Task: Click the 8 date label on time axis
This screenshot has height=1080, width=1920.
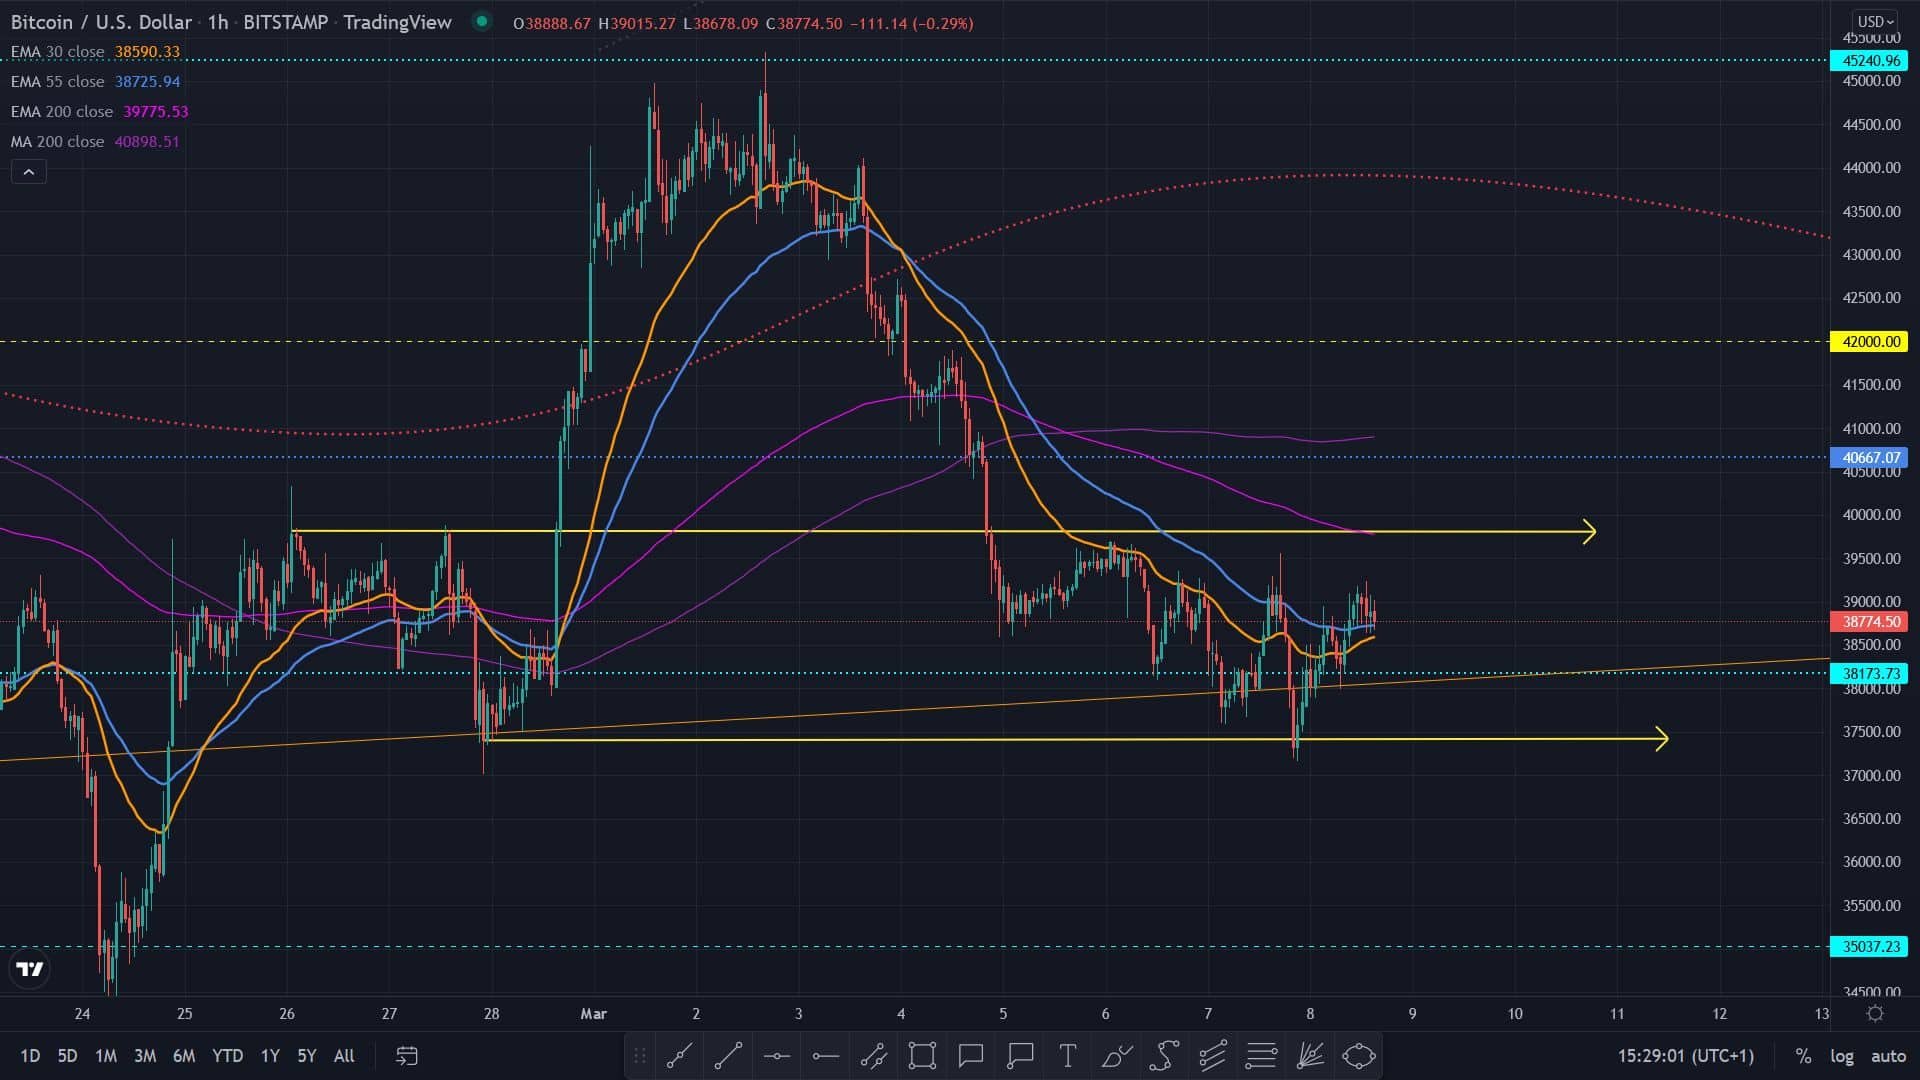Action: (1310, 1013)
